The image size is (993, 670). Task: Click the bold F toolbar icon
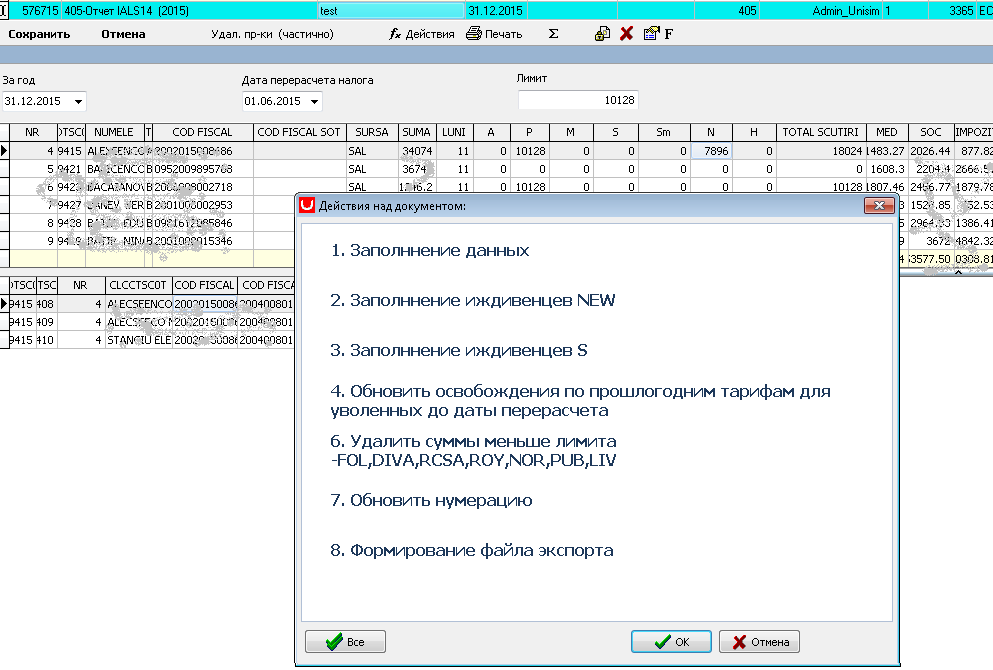pyautogui.click(x=669, y=34)
